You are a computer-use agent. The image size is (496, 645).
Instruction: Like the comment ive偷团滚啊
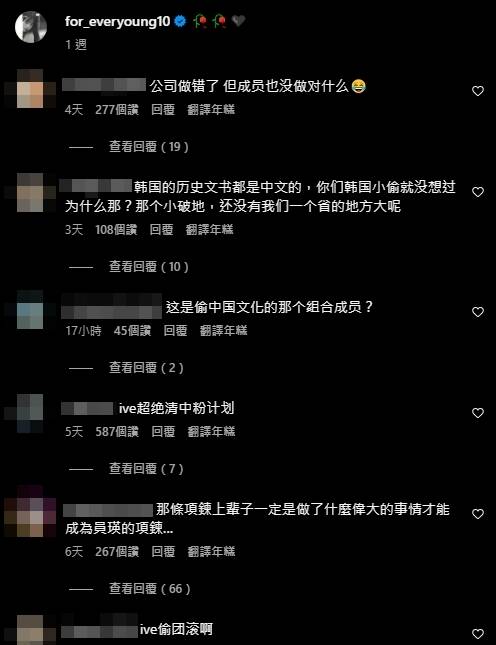(477, 634)
